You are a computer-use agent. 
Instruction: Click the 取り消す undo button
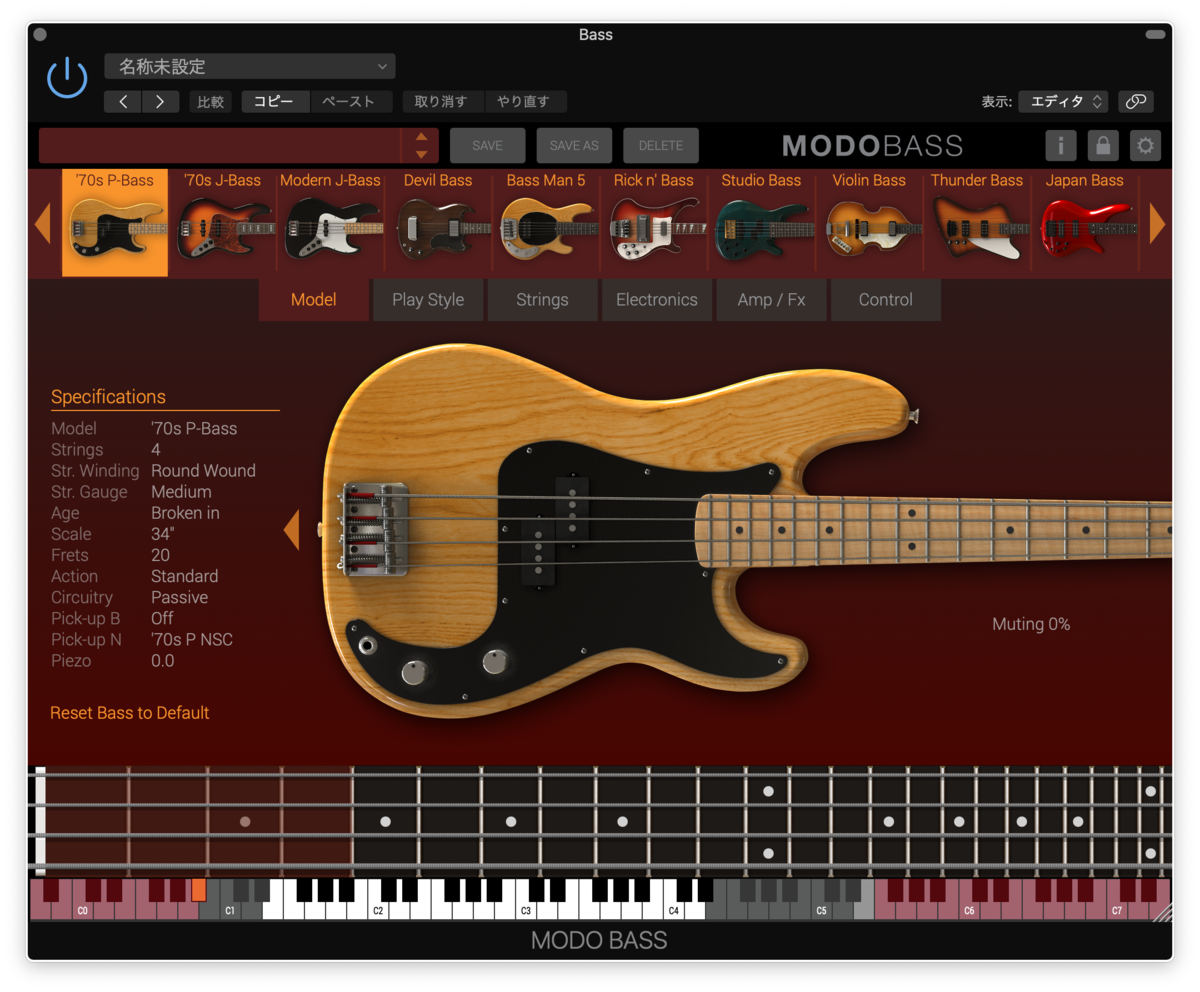click(x=441, y=101)
